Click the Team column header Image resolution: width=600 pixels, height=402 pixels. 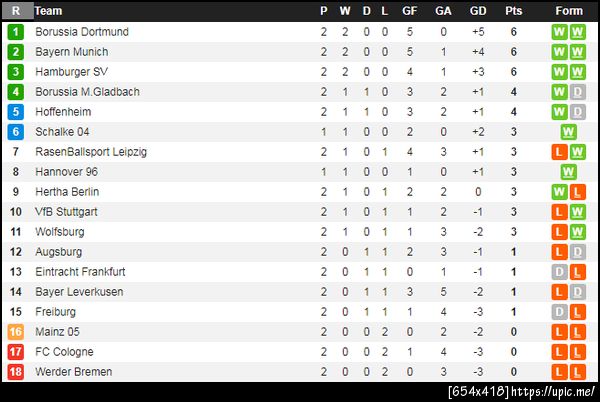click(48, 11)
